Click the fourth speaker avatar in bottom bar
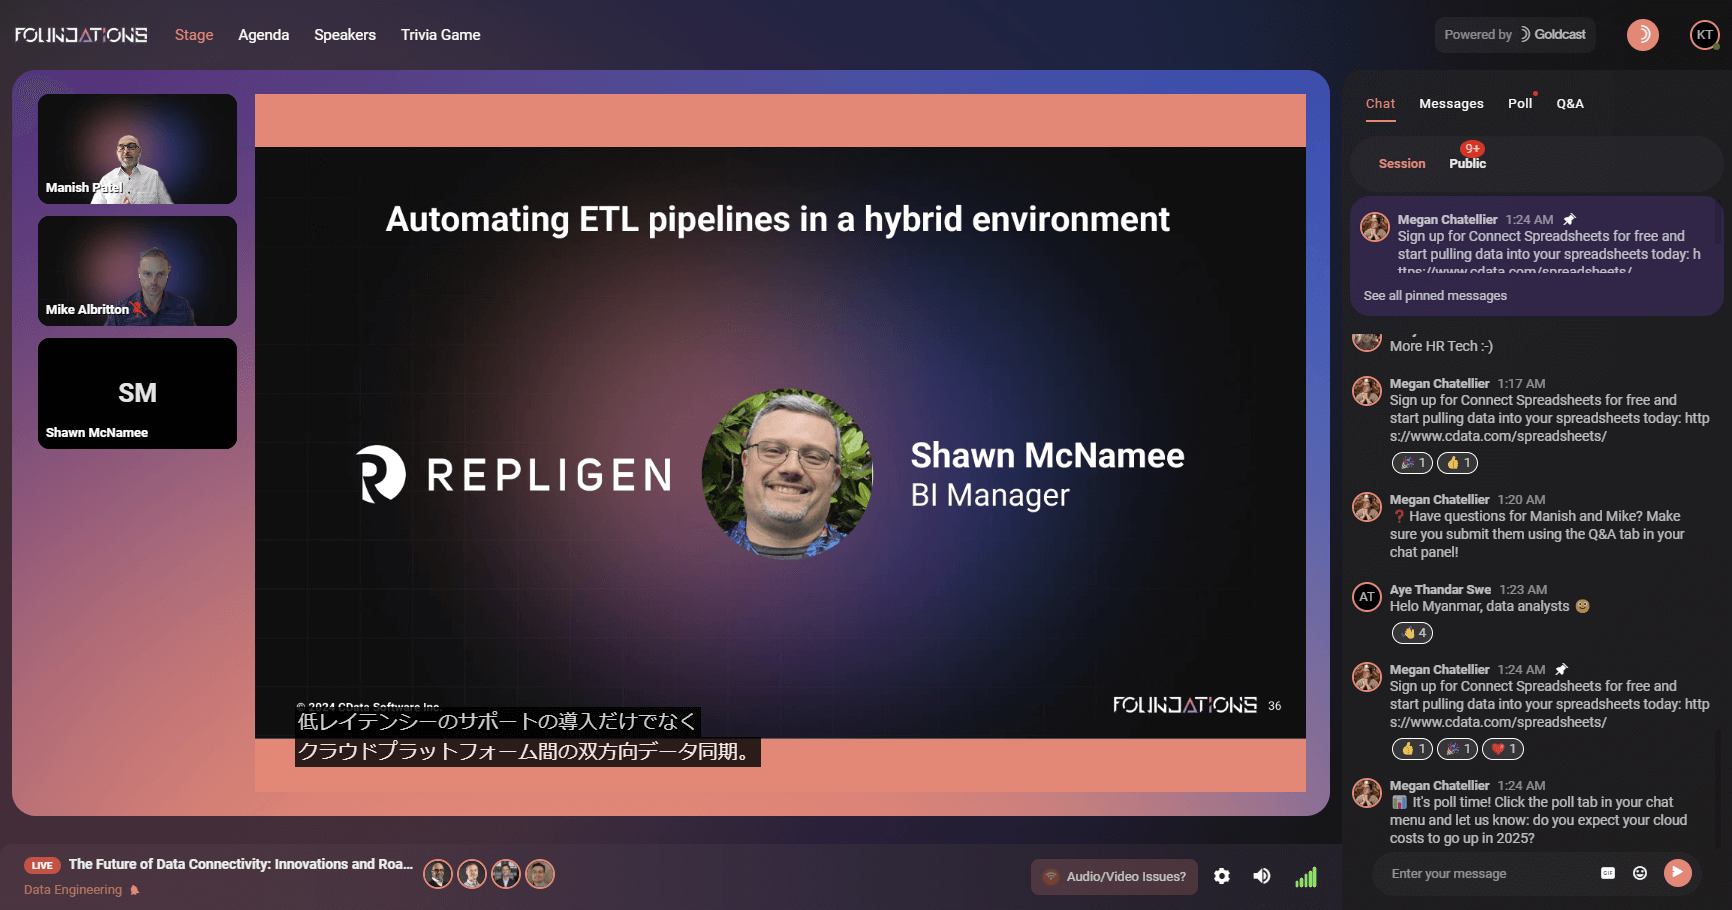The image size is (1732, 910). point(540,874)
